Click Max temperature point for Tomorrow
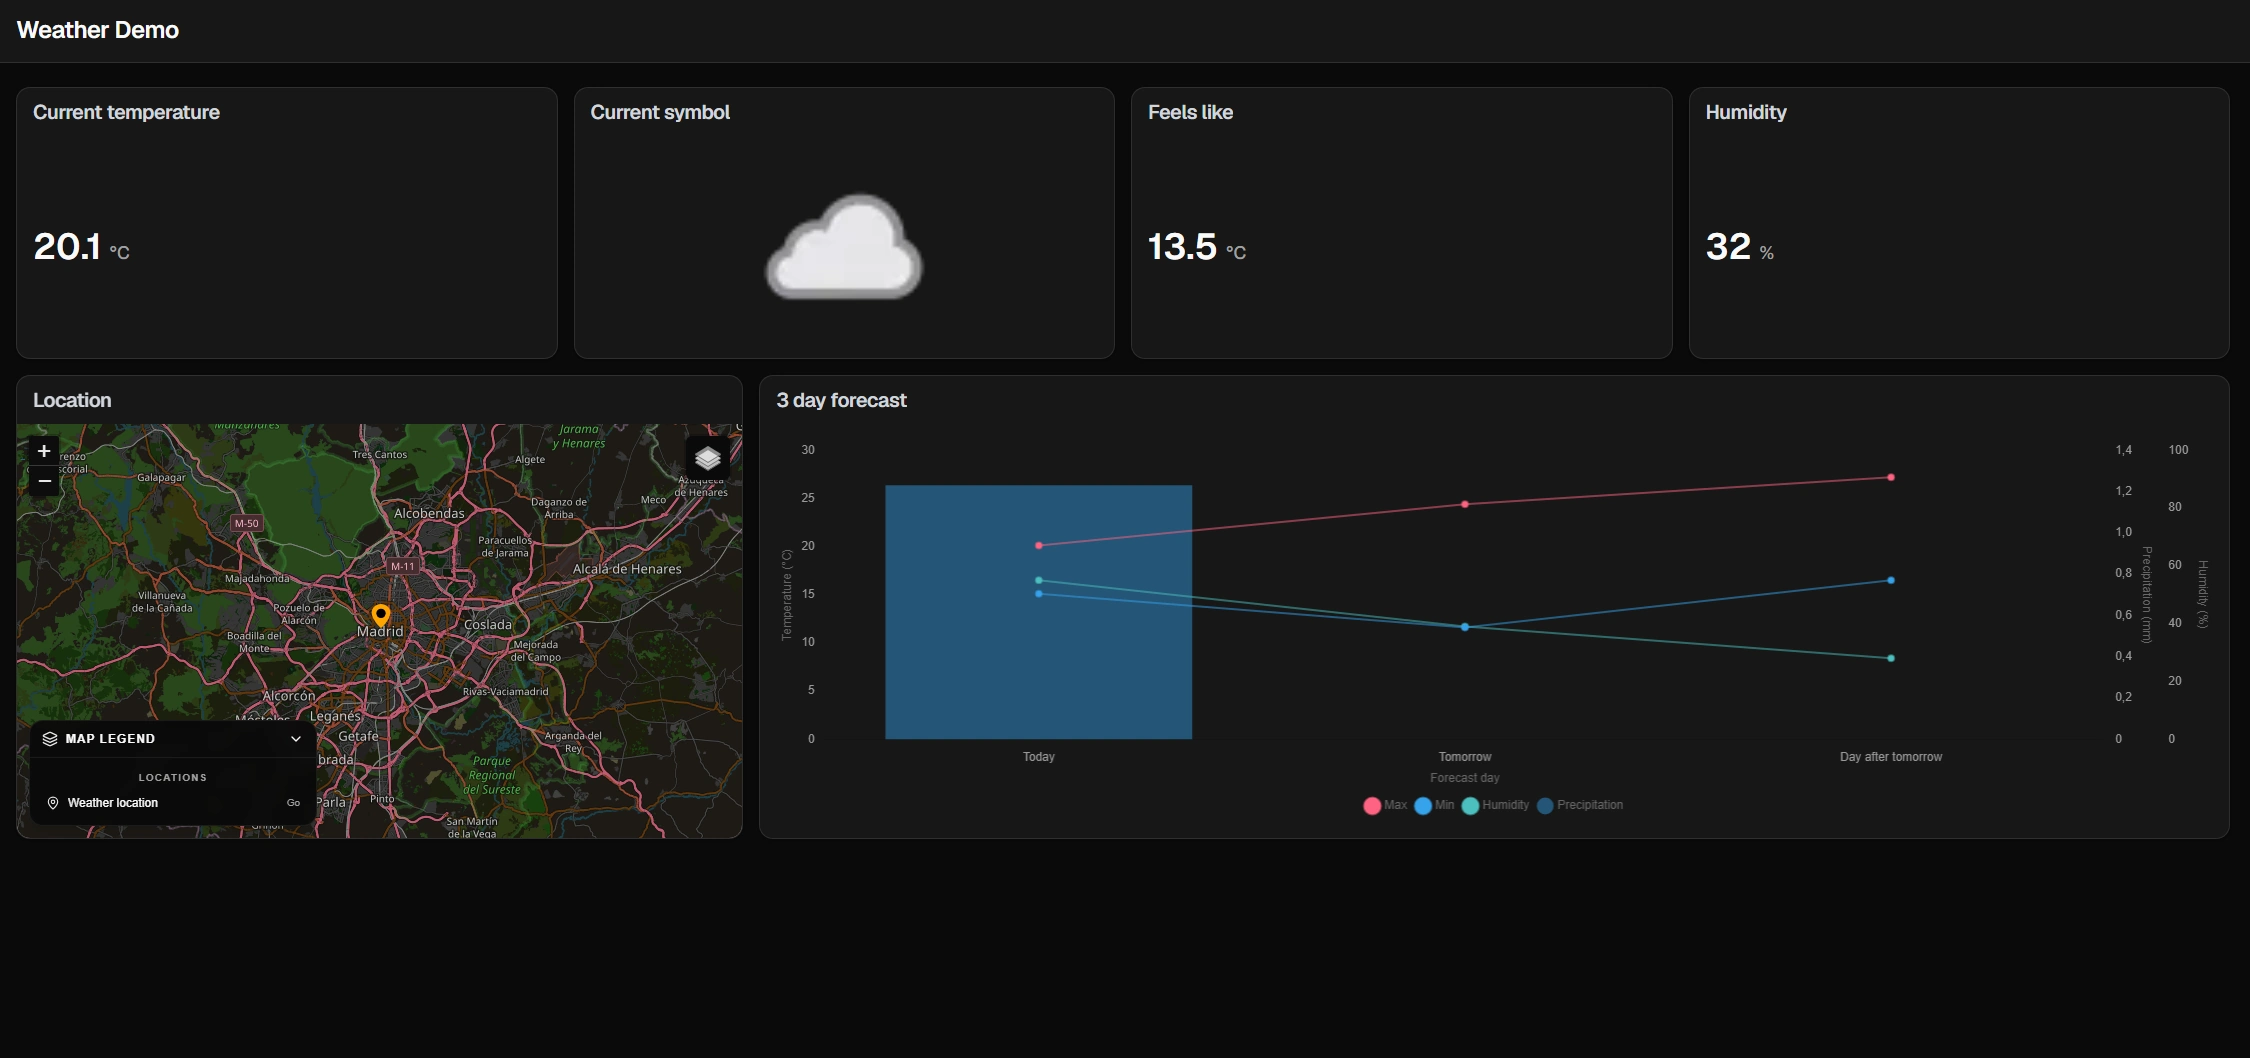The width and height of the screenshot is (2250, 1058). click(x=1465, y=504)
